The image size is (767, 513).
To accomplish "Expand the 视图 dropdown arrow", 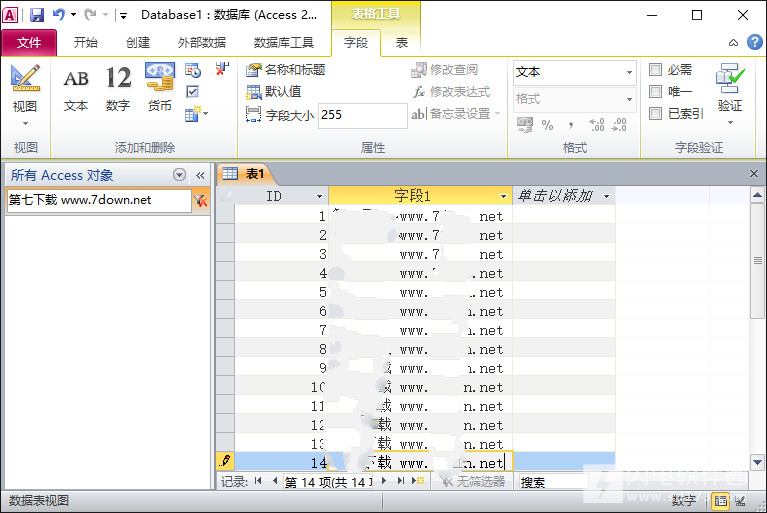I will (25, 123).
